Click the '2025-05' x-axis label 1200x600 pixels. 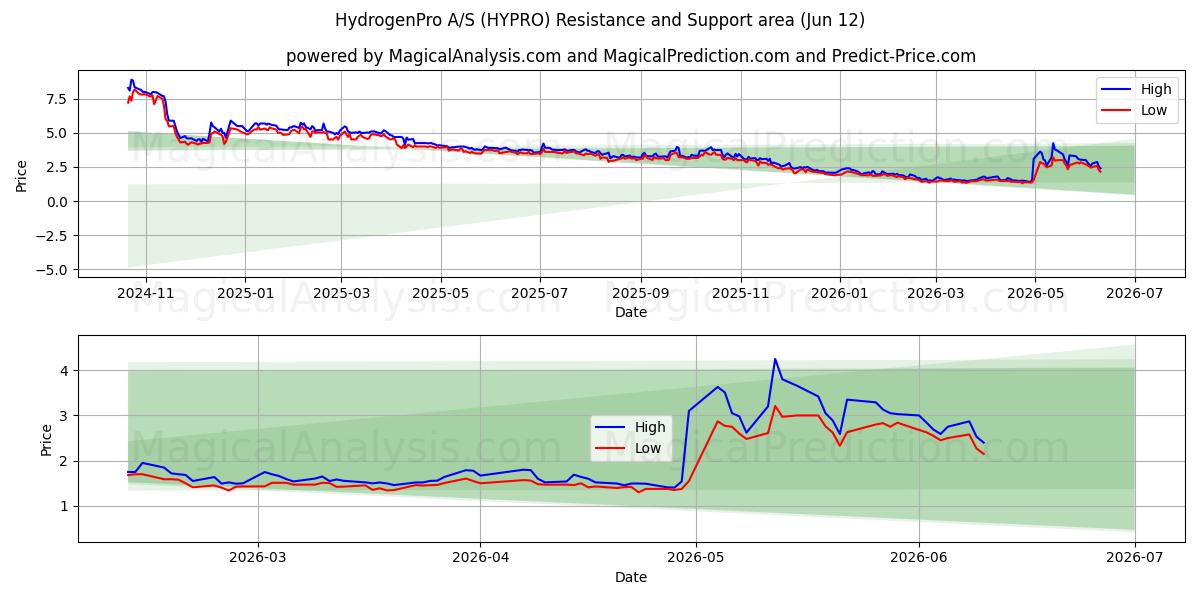coord(441,294)
